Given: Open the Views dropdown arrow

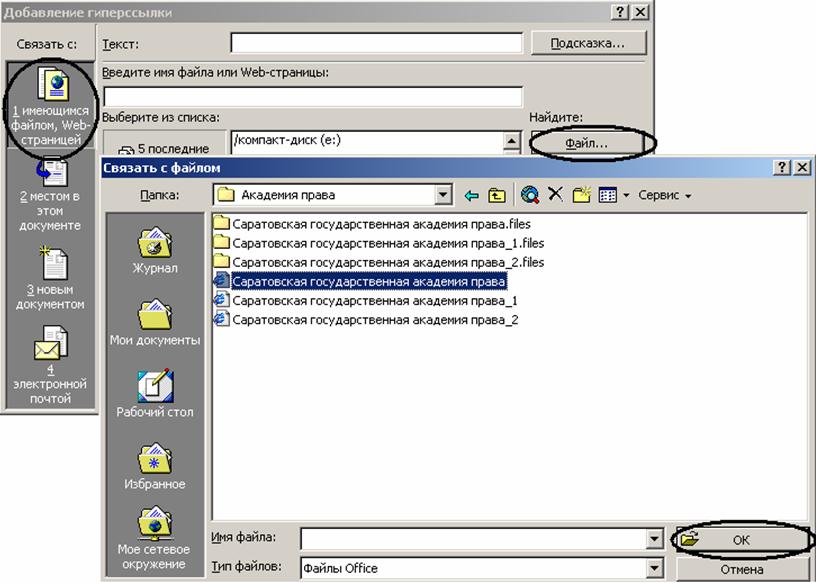Looking at the screenshot, I should (626, 196).
